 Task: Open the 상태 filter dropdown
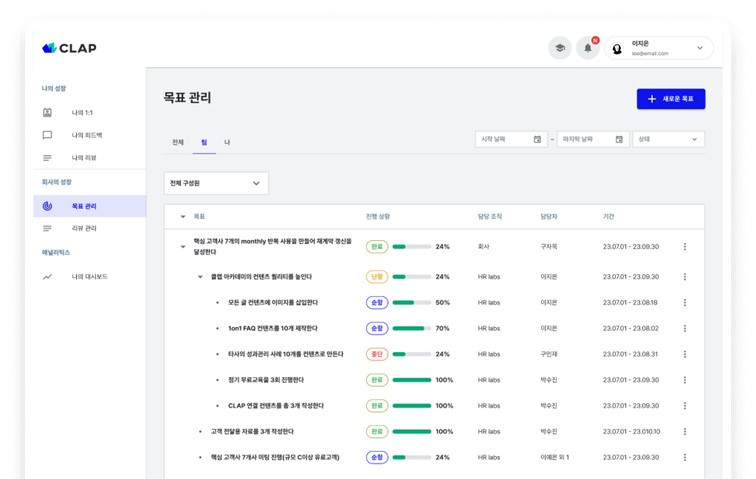(668, 139)
